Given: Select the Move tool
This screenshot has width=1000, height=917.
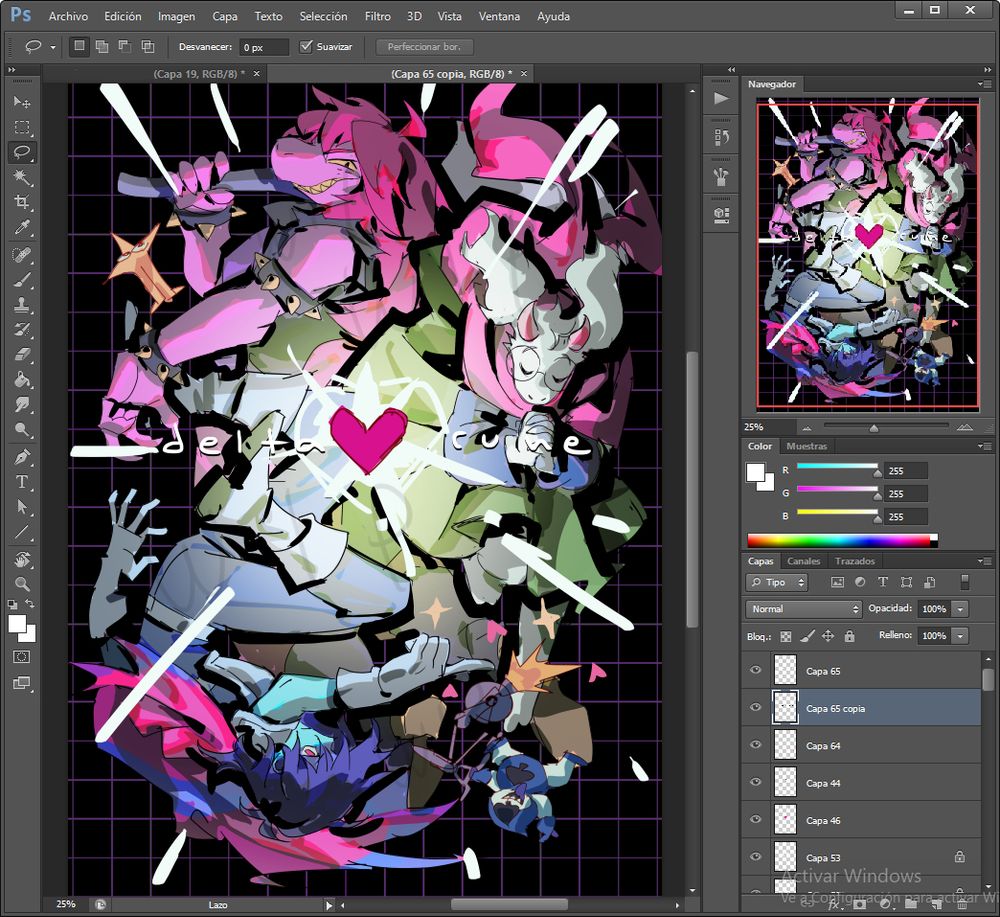Looking at the screenshot, I should coord(22,102).
